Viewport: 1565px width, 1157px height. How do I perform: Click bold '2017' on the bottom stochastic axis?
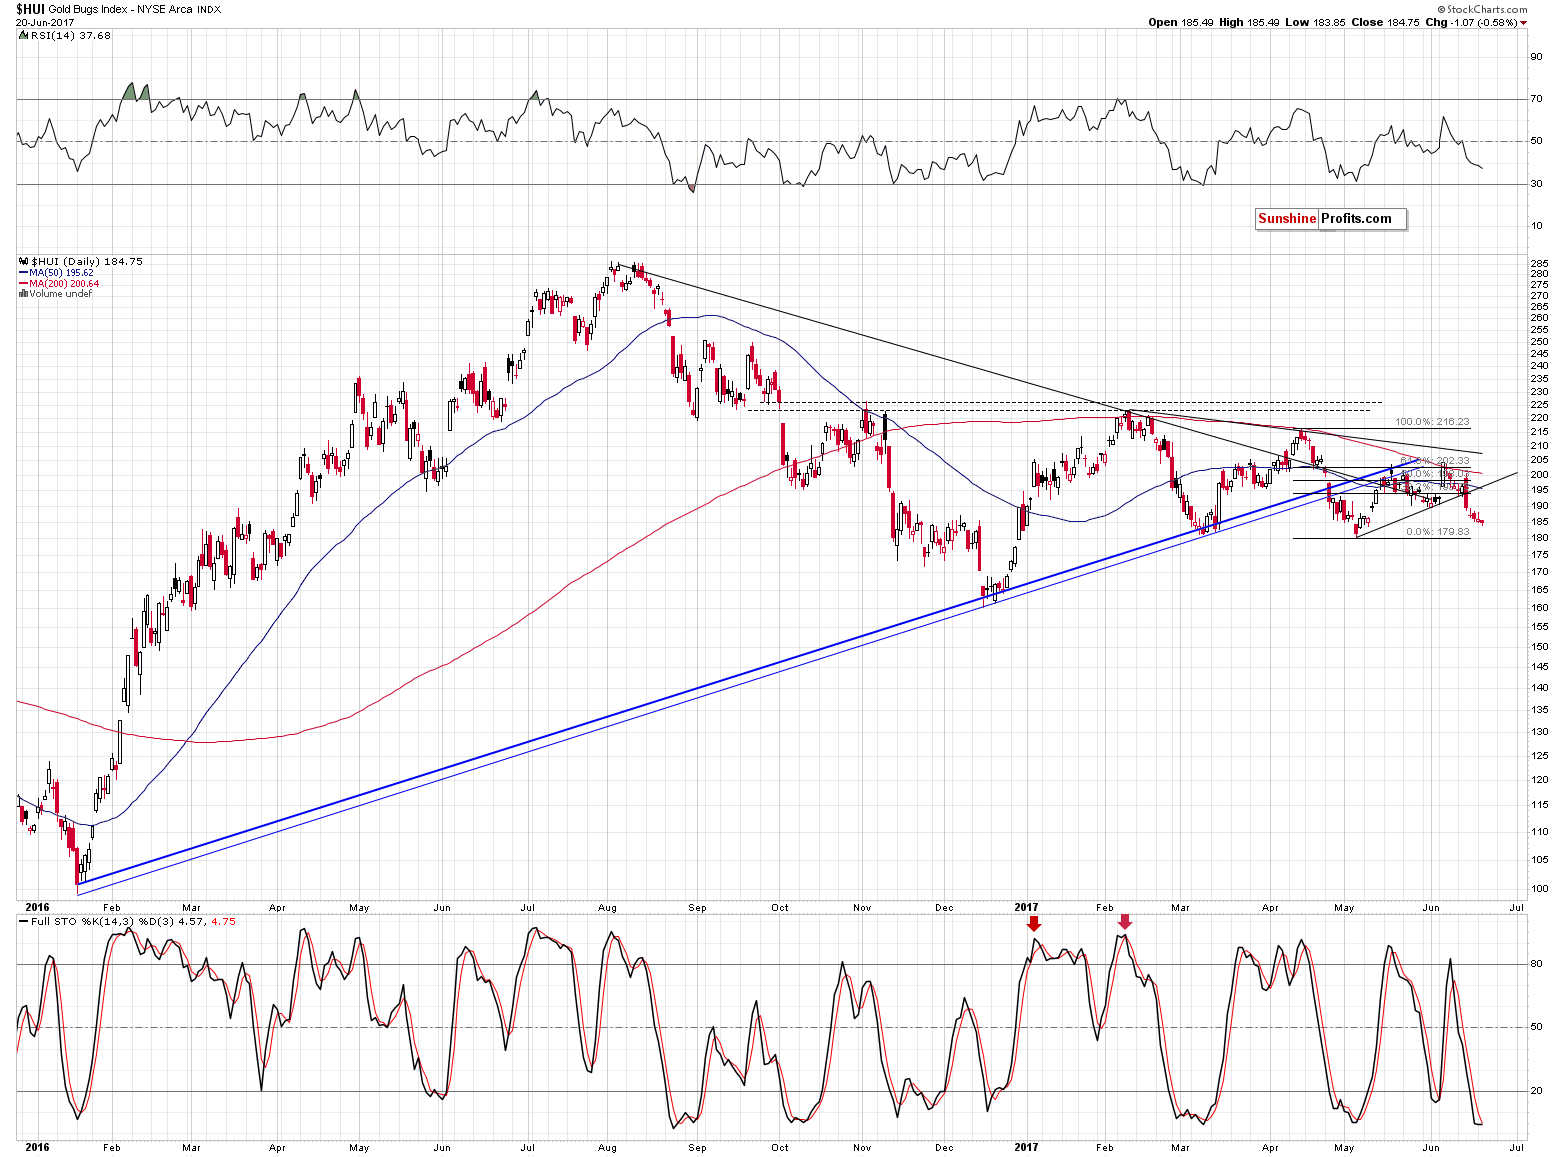pos(1026,1147)
